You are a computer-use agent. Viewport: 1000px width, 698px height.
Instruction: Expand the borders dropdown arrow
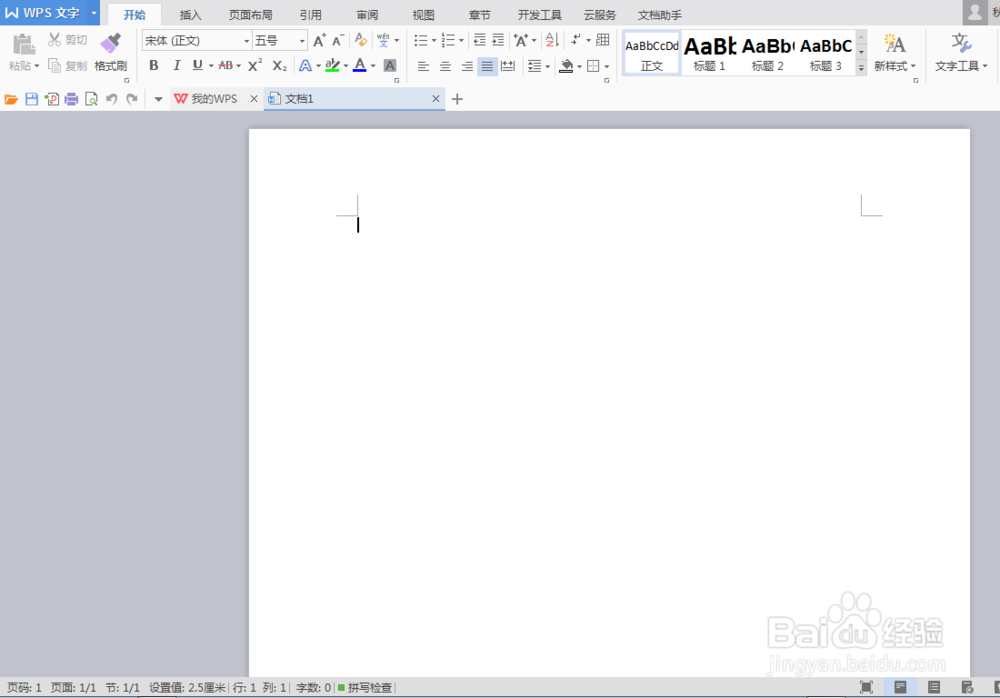pos(607,66)
